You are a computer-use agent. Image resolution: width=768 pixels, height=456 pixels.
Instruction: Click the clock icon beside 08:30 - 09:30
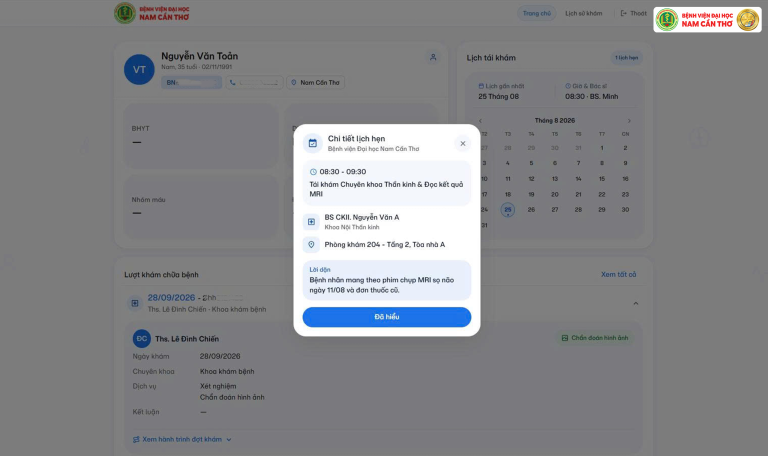313,172
